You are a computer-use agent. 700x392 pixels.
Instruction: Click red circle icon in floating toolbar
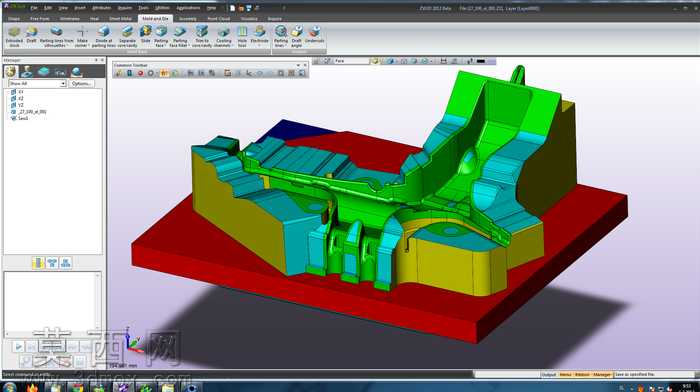click(x=140, y=73)
